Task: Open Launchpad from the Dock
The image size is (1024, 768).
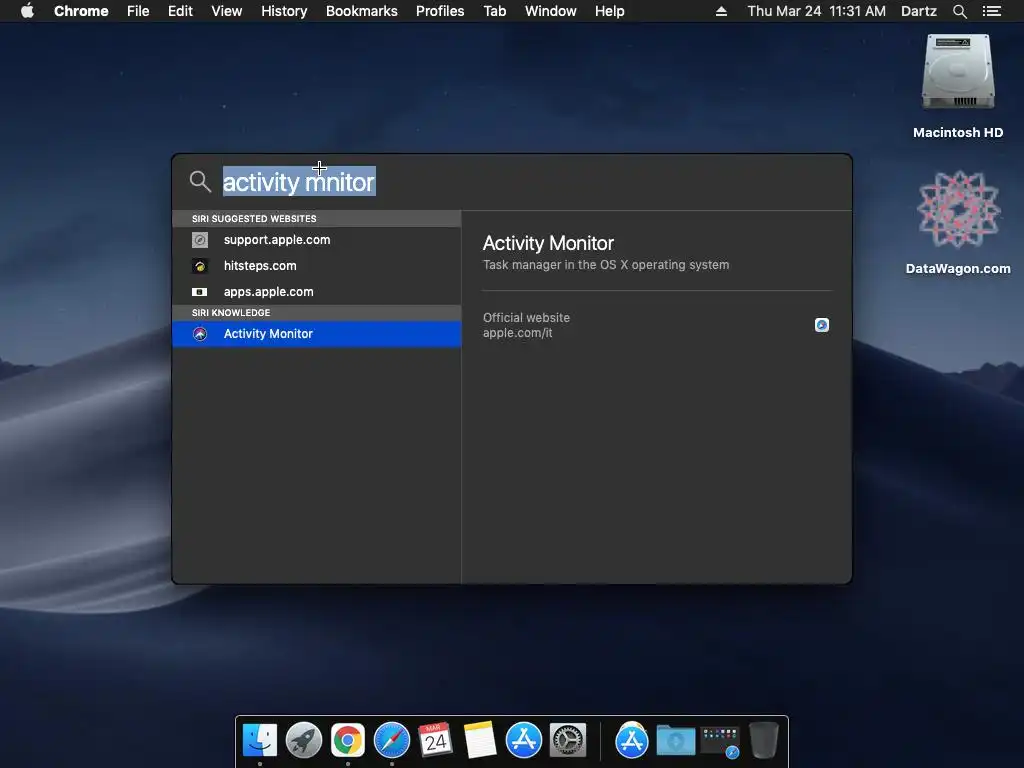Action: (304, 740)
